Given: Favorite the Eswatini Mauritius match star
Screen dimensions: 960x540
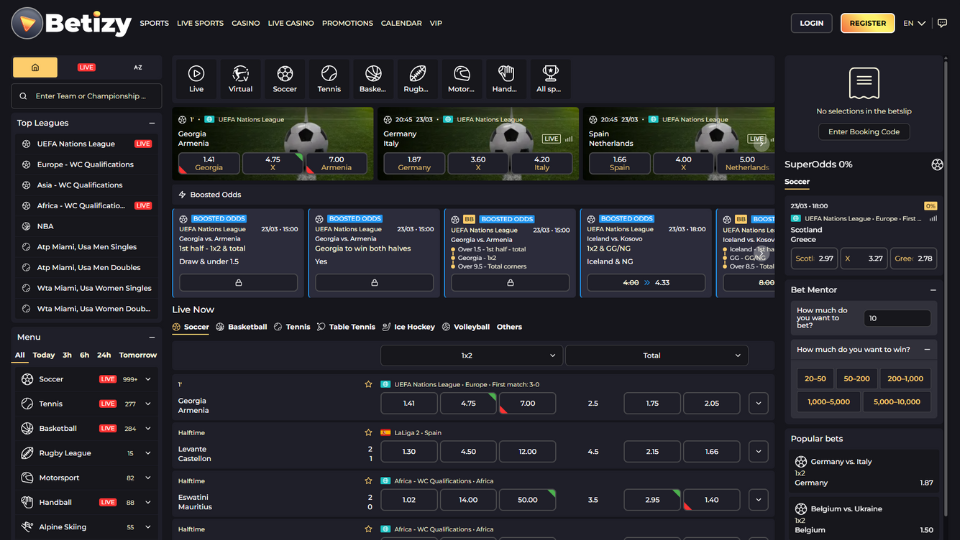Looking at the screenshot, I should [368, 481].
